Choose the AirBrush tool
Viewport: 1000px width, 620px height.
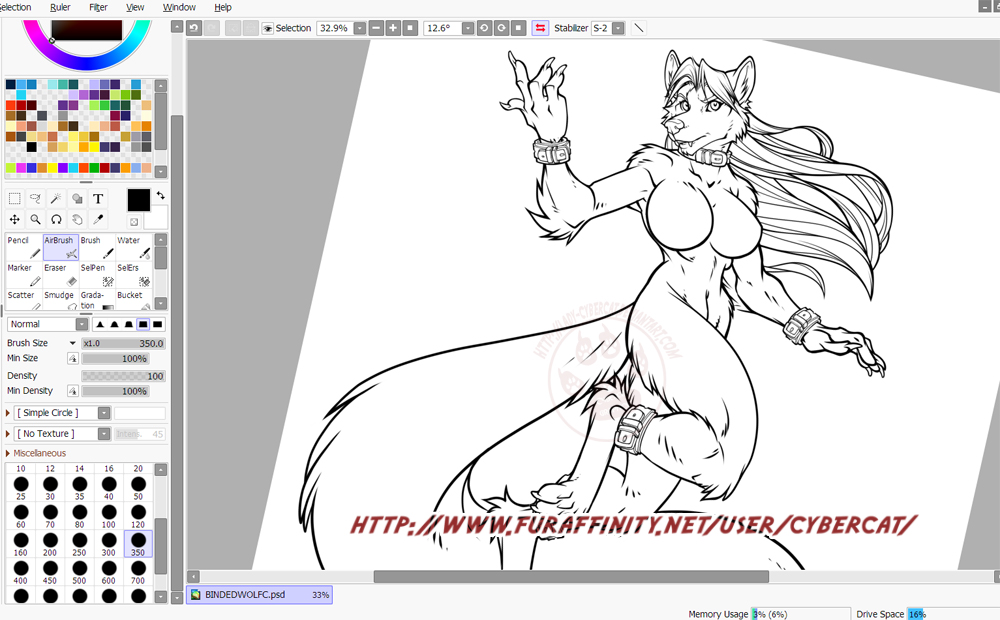(61, 247)
